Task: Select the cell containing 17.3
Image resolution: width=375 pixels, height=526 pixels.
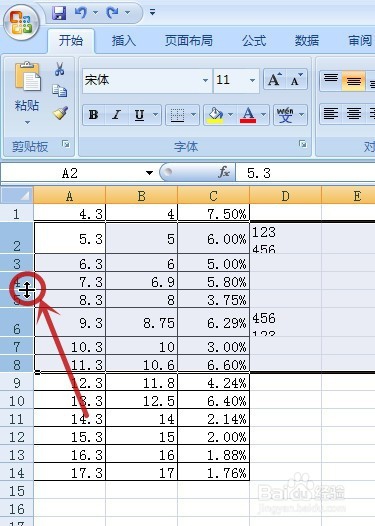Action: [69, 473]
